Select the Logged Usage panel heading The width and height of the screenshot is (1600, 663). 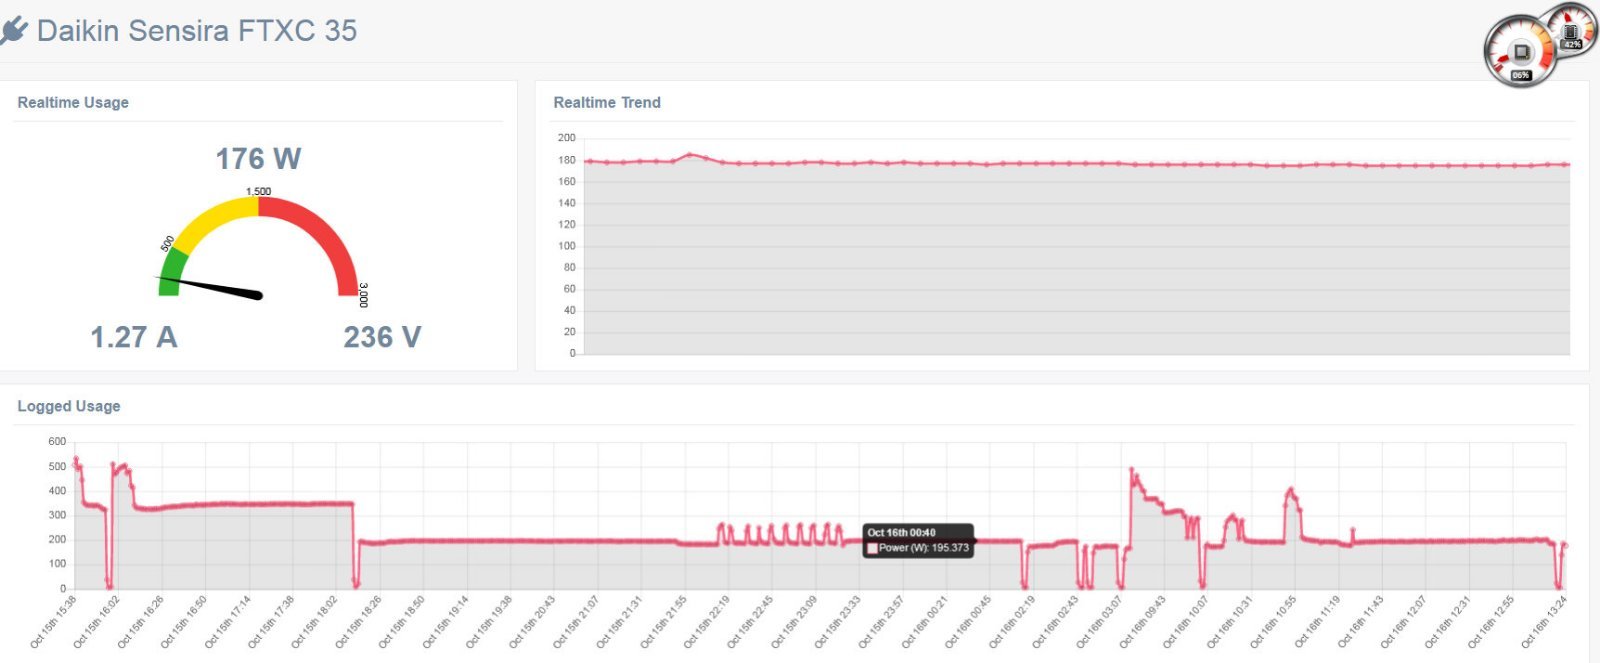tap(69, 406)
